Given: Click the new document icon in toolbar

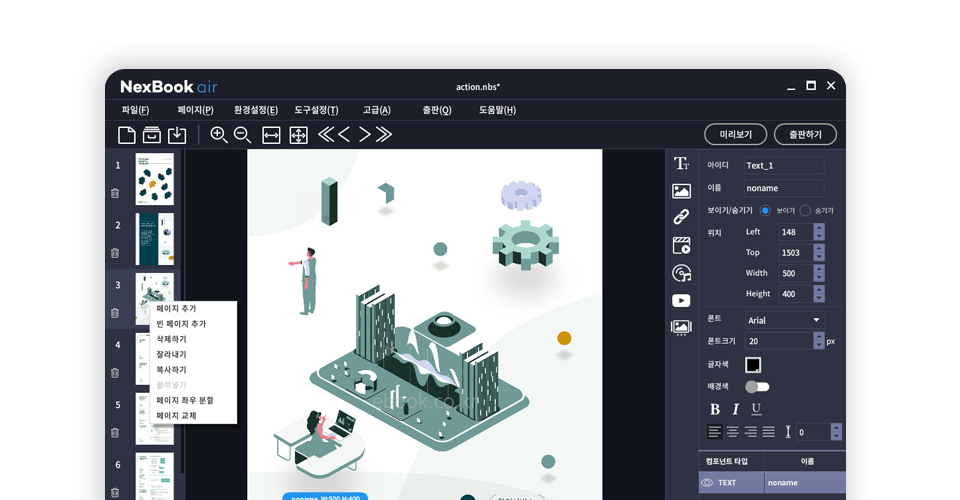Looking at the screenshot, I should (127, 135).
